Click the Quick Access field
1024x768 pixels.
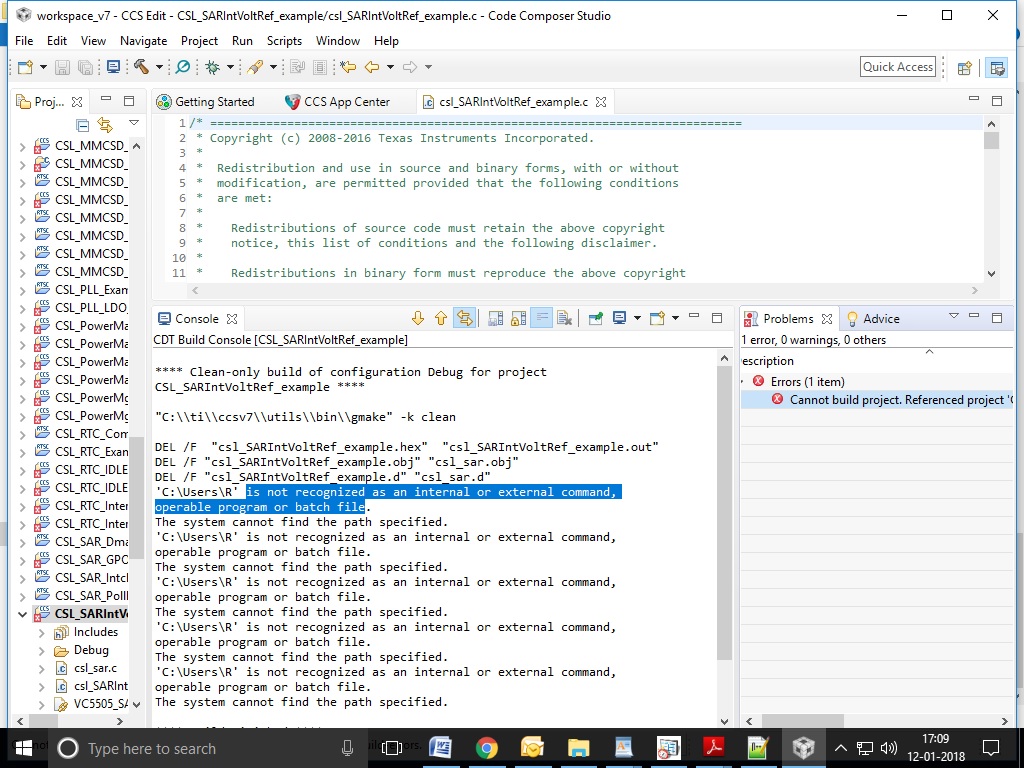[898, 67]
